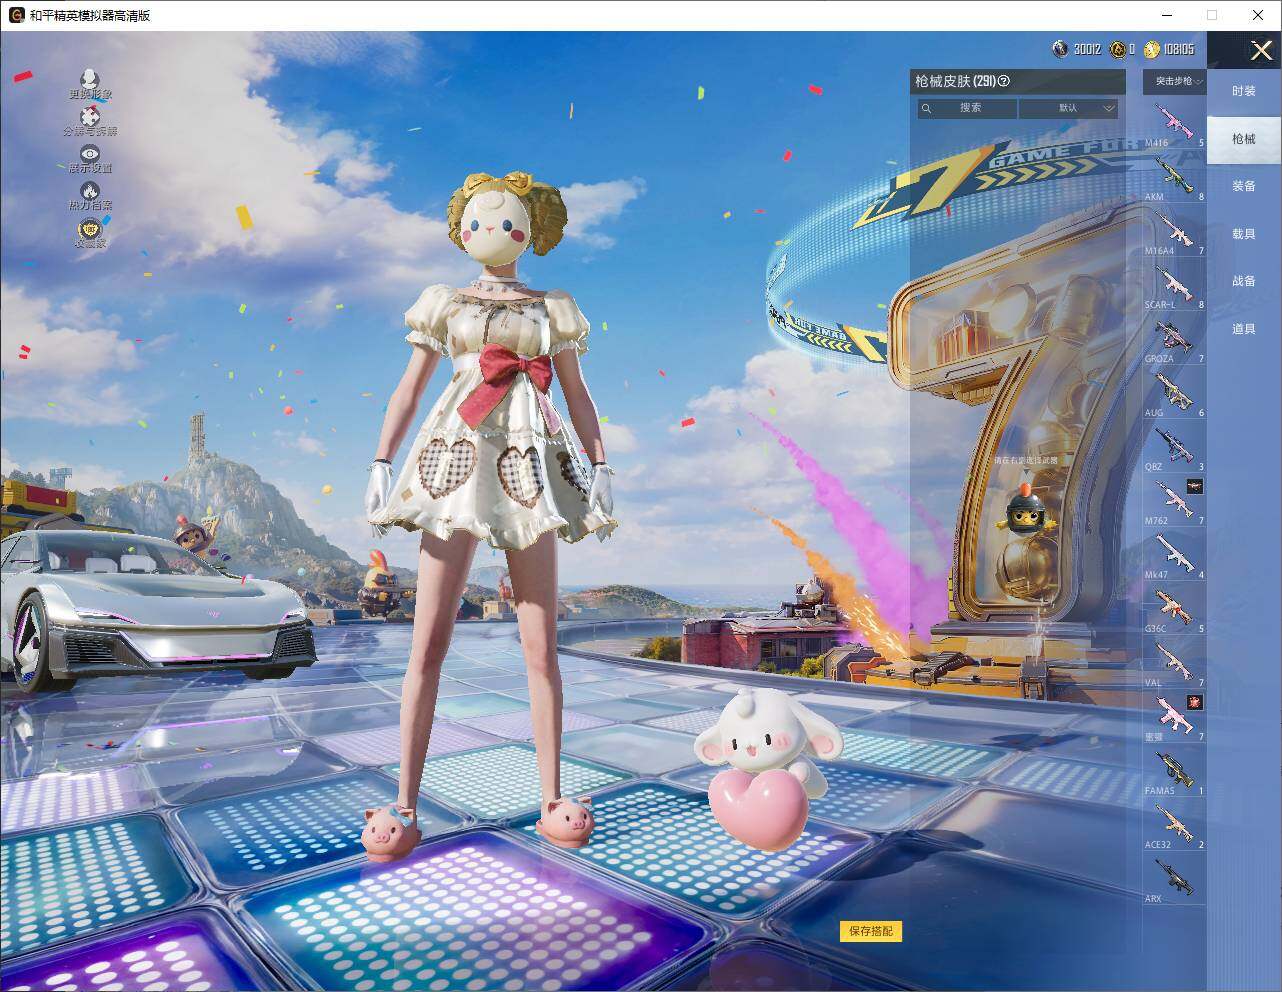This screenshot has height=992, width=1282.
Task: Select the Mk47 weapon skin
Action: (x=1174, y=556)
